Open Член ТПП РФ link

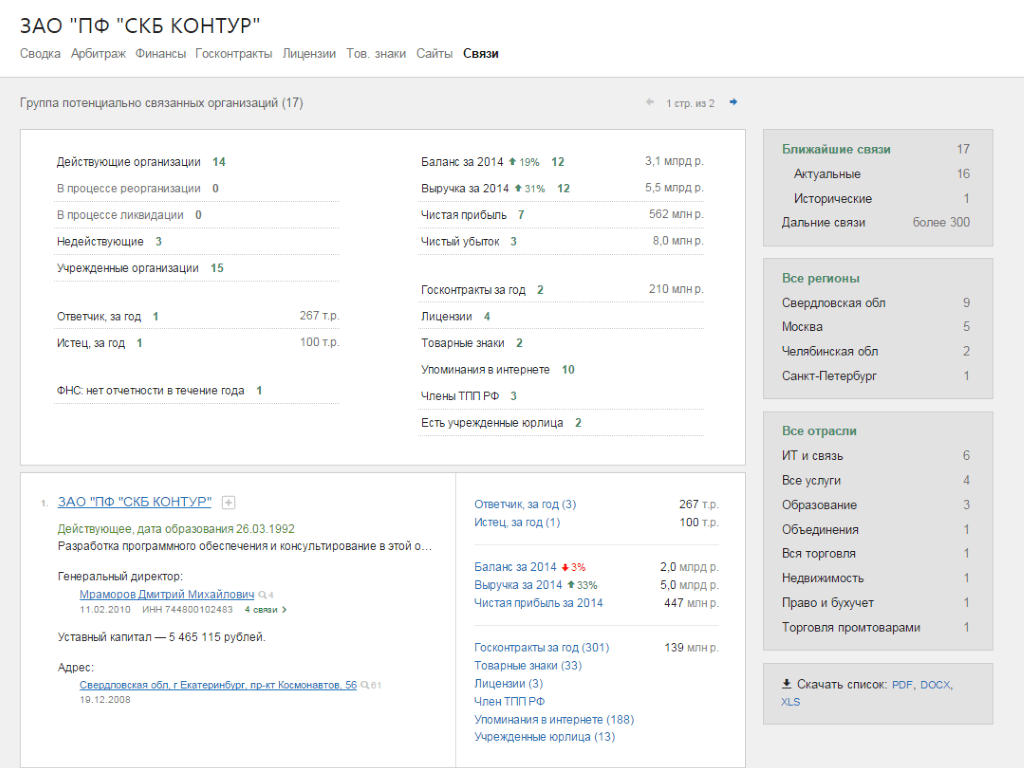(x=509, y=701)
